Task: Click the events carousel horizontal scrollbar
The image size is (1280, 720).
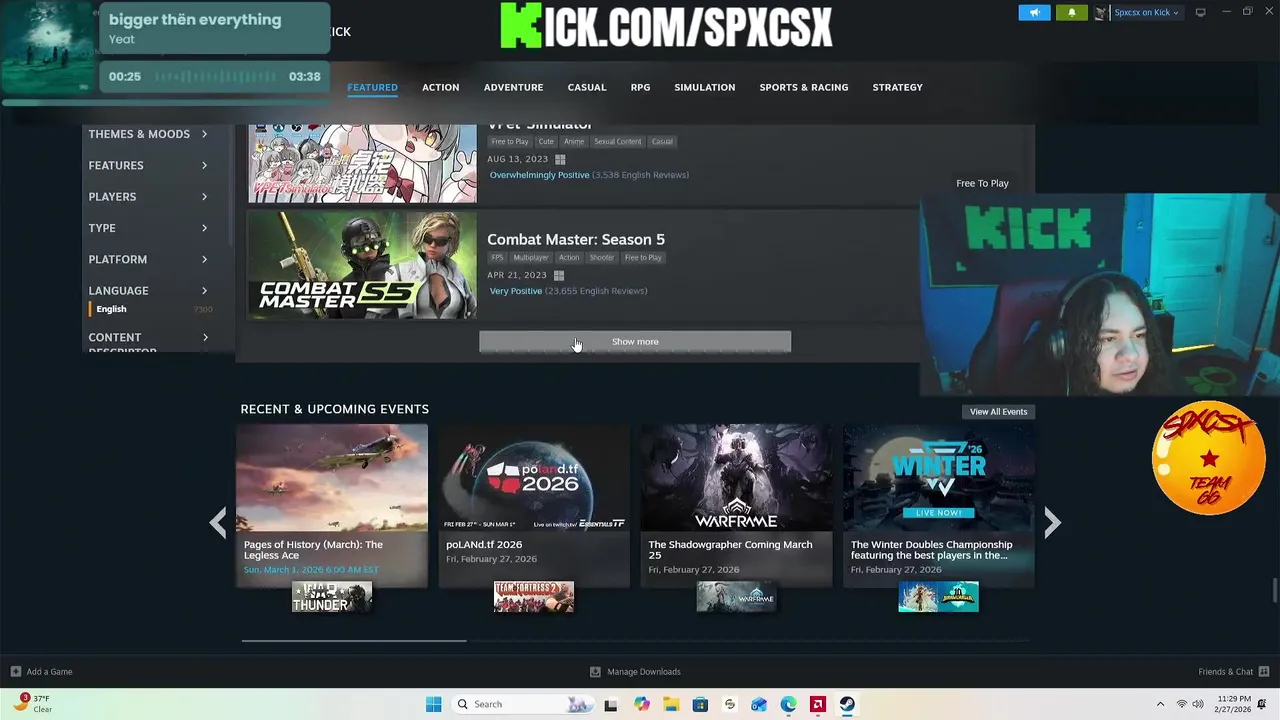Action: [354, 640]
